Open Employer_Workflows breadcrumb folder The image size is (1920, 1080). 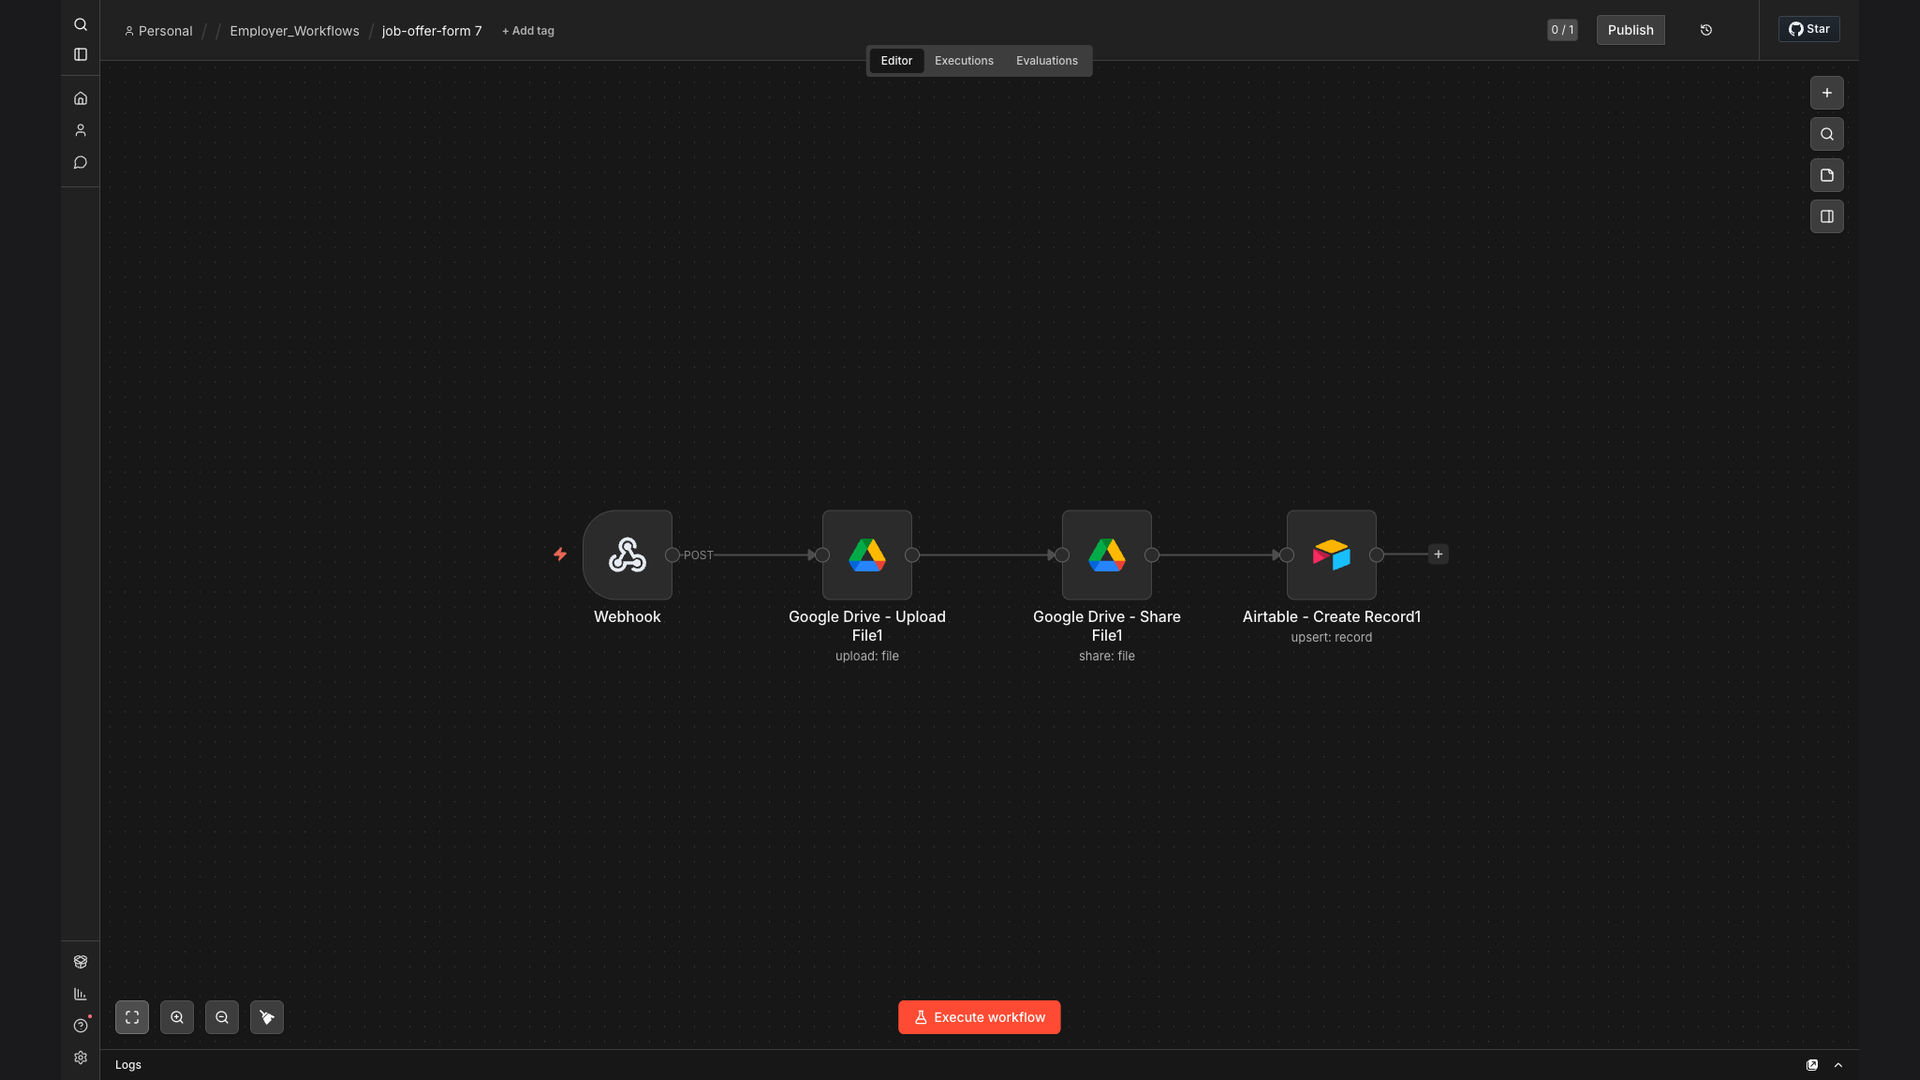(x=294, y=31)
